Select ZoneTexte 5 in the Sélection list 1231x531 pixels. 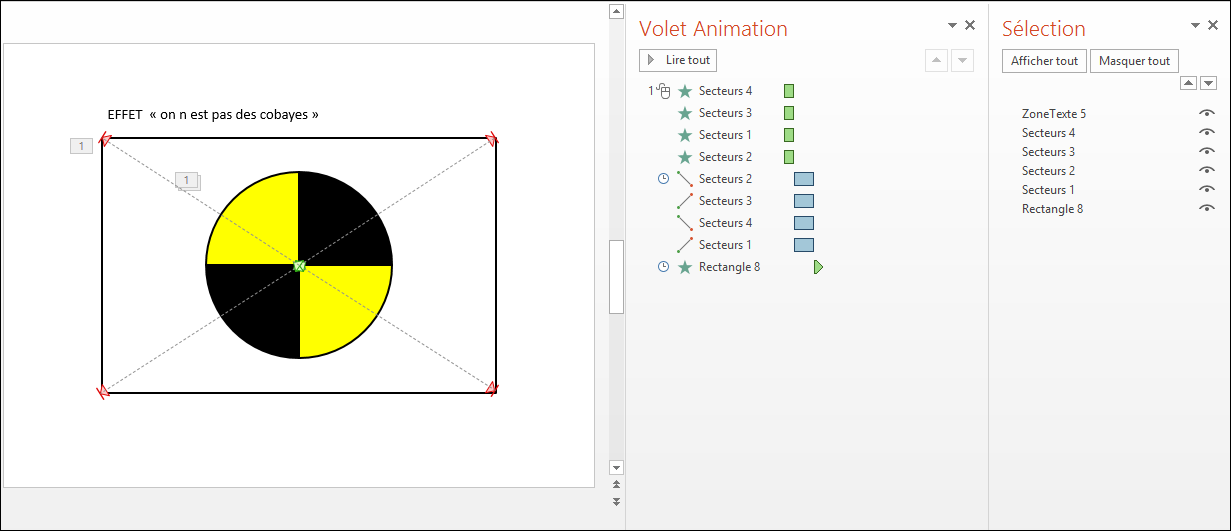(x=1054, y=114)
